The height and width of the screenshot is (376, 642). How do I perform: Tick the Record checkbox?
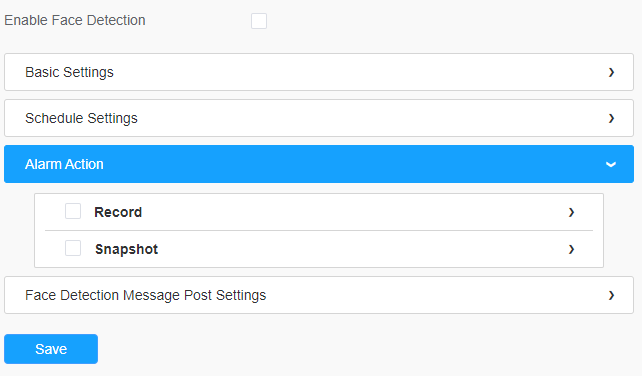tap(73, 211)
